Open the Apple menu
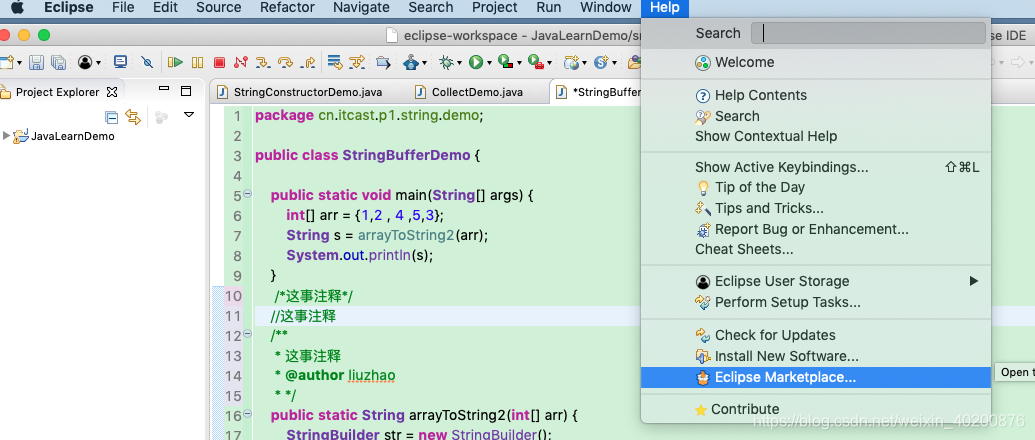 [x=17, y=8]
